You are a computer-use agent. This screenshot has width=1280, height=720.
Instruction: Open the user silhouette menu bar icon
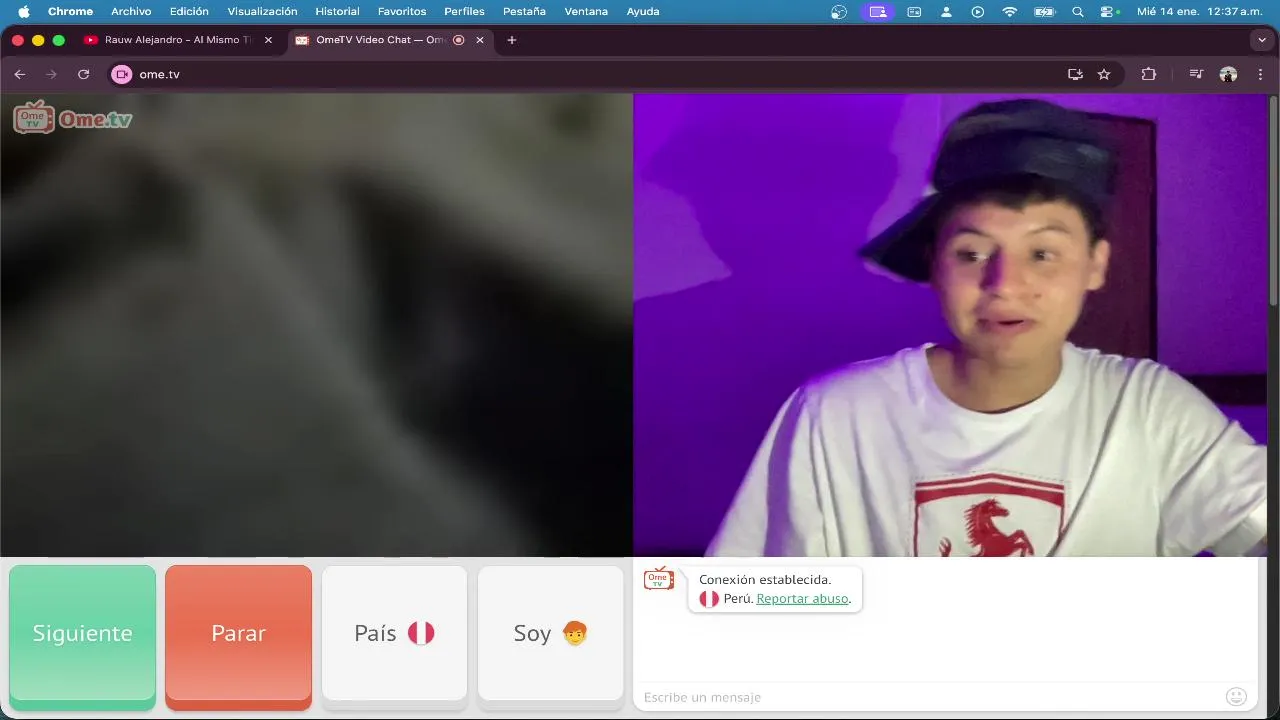click(946, 12)
